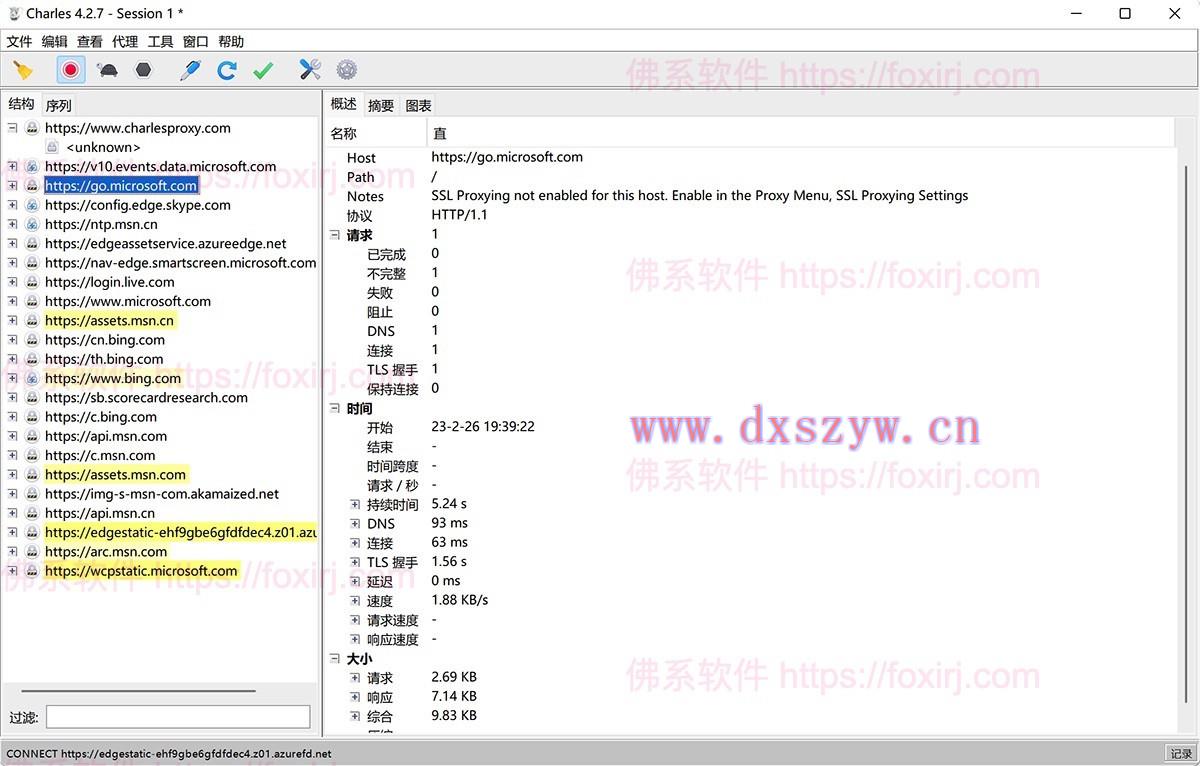Click the start time 23-2-26 19:39:22

483,427
